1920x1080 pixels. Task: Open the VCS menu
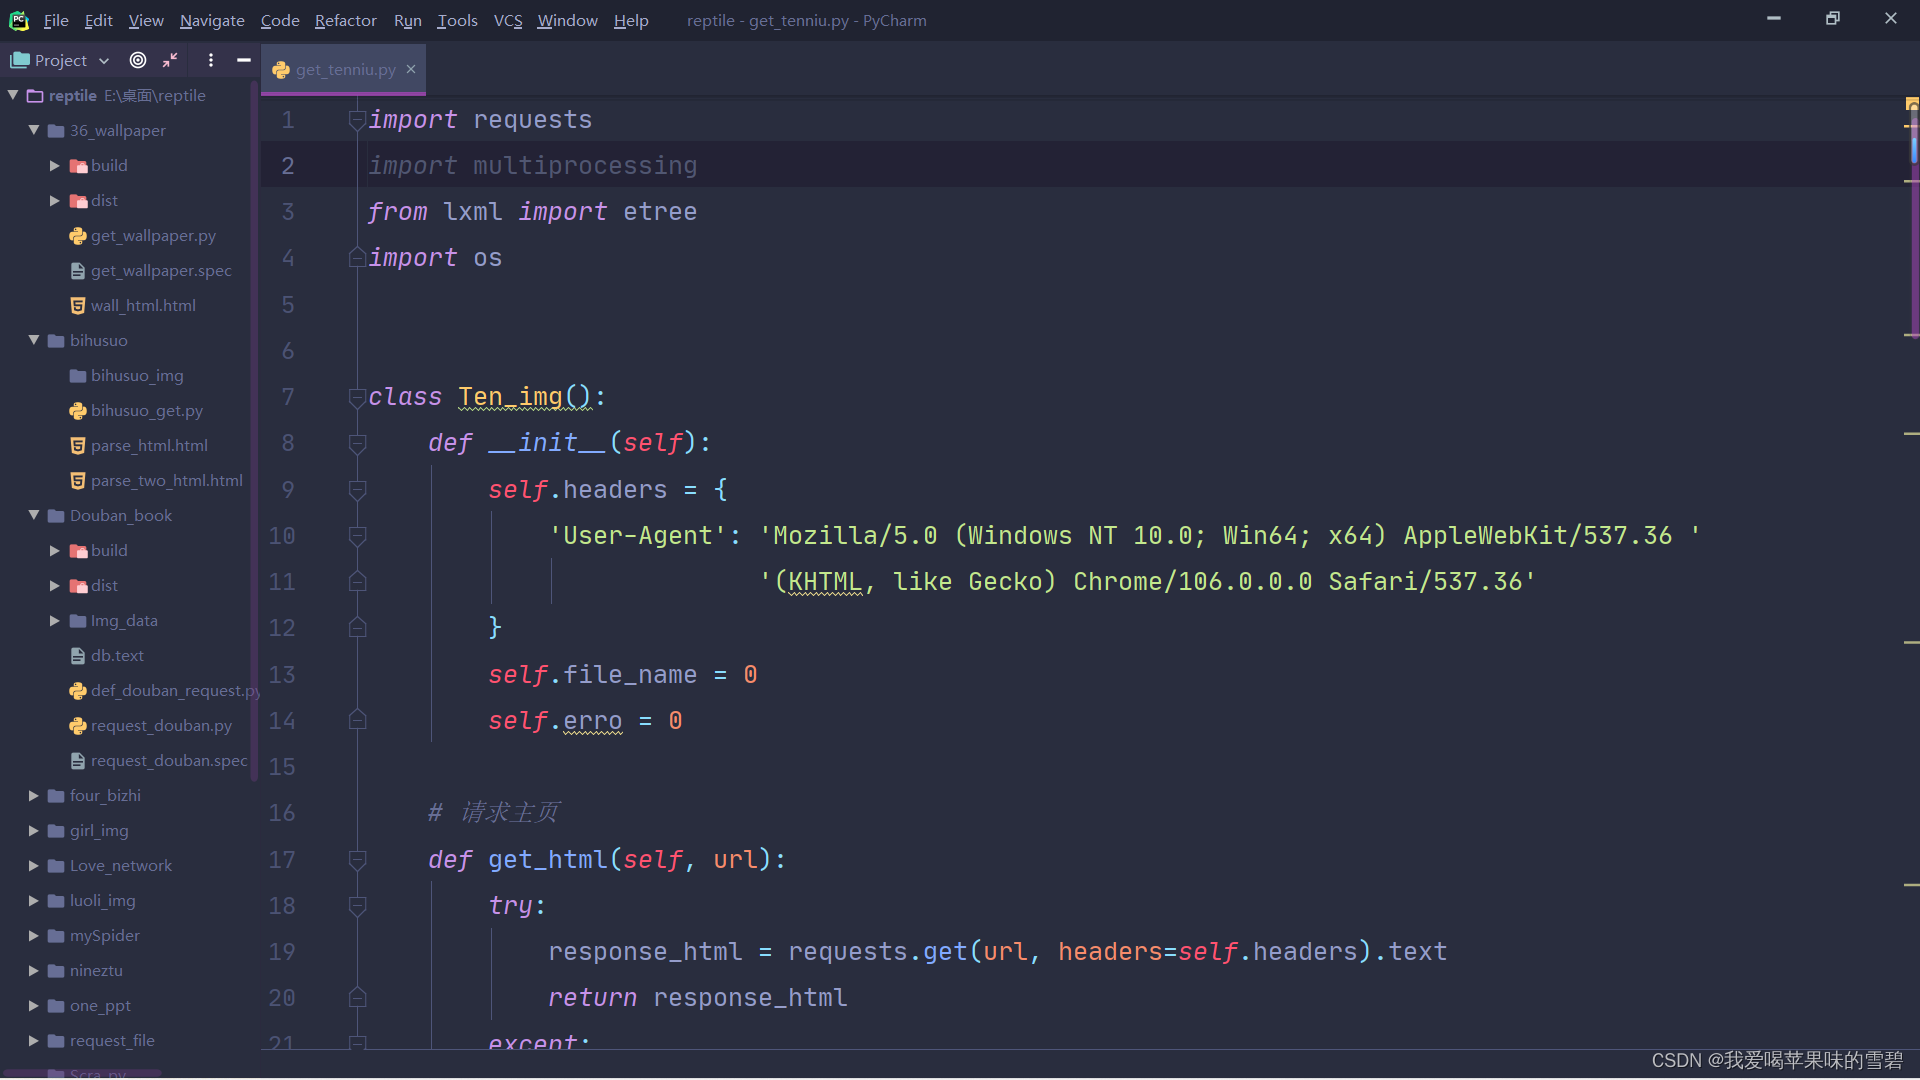[x=507, y=20]
